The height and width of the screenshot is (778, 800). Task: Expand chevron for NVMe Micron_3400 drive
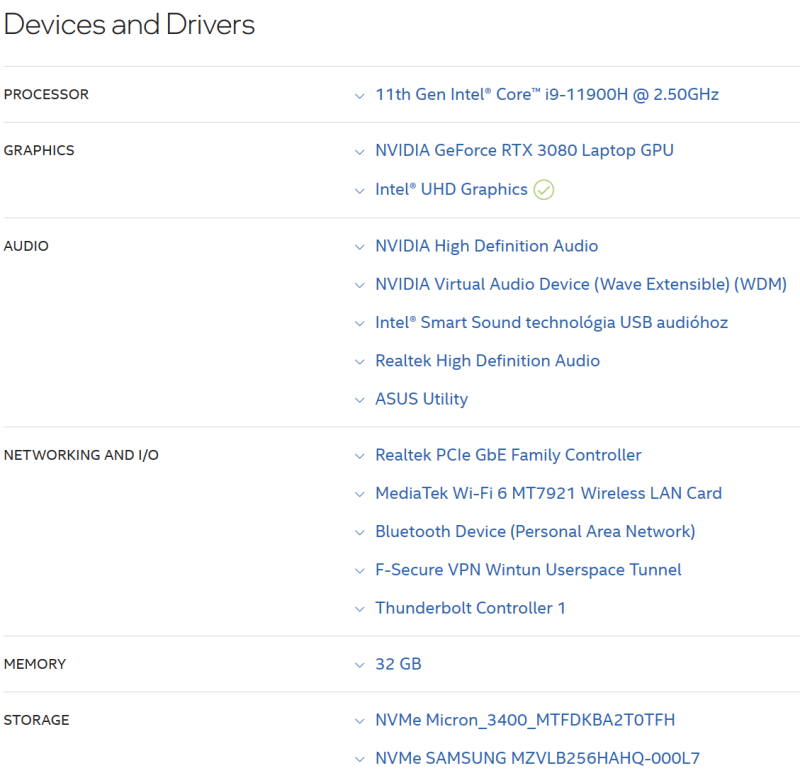click(x=360, y=722)
